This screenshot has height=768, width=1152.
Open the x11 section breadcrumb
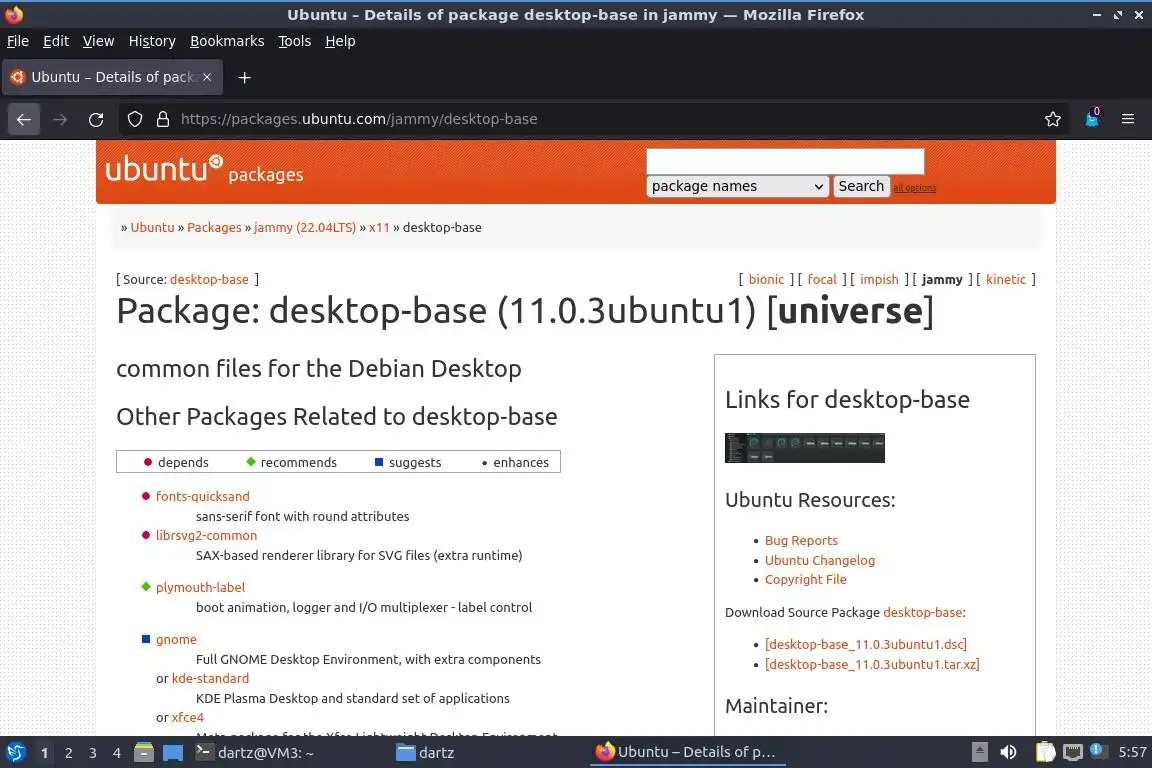pyautogui.click(x=379, y=227)
